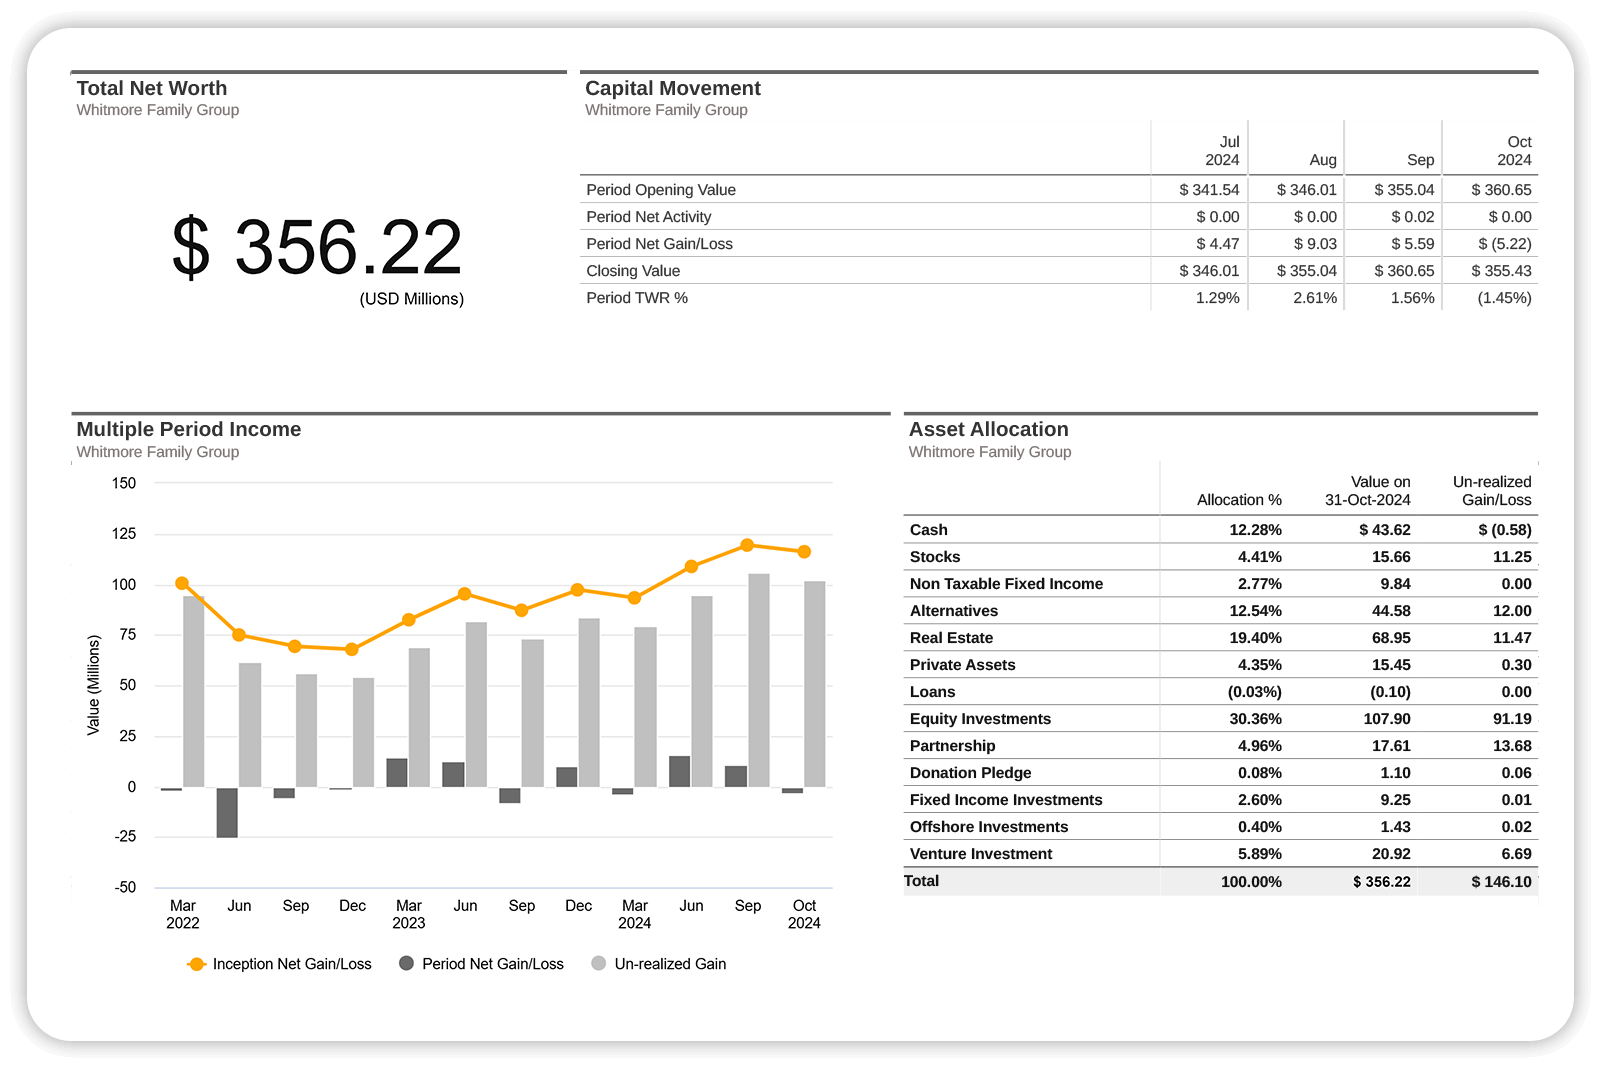The image size is (1600, 1068).
Task: Click the Value (Millions) y-axis title
Action: tap(94, 686)
